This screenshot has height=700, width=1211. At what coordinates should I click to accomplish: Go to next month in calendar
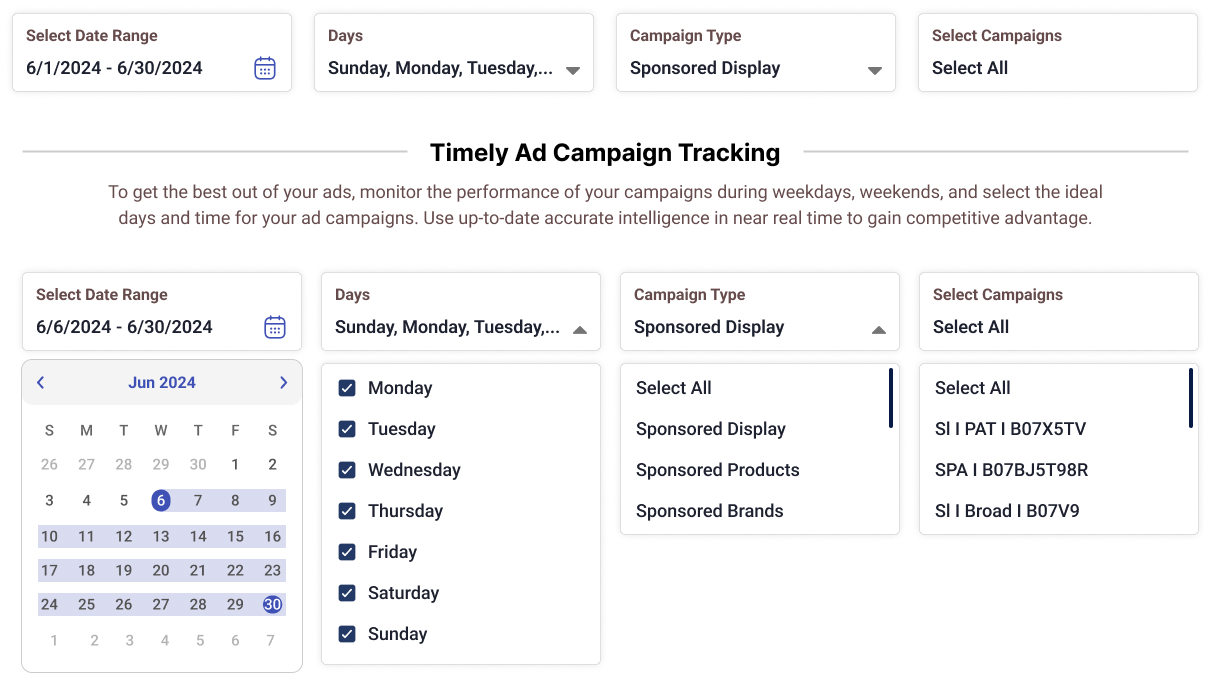[x=283, y=382]
